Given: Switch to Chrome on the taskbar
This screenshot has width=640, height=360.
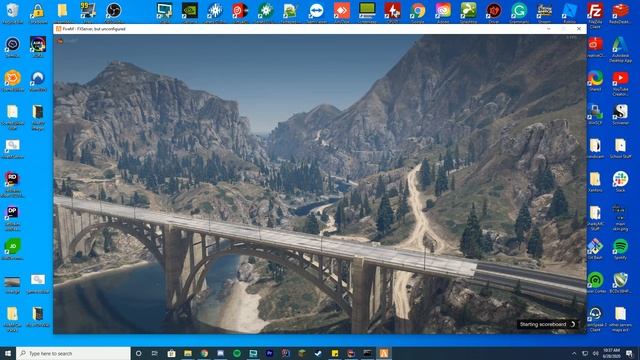Looking at the screenshot, I should [x=204, y=353].
